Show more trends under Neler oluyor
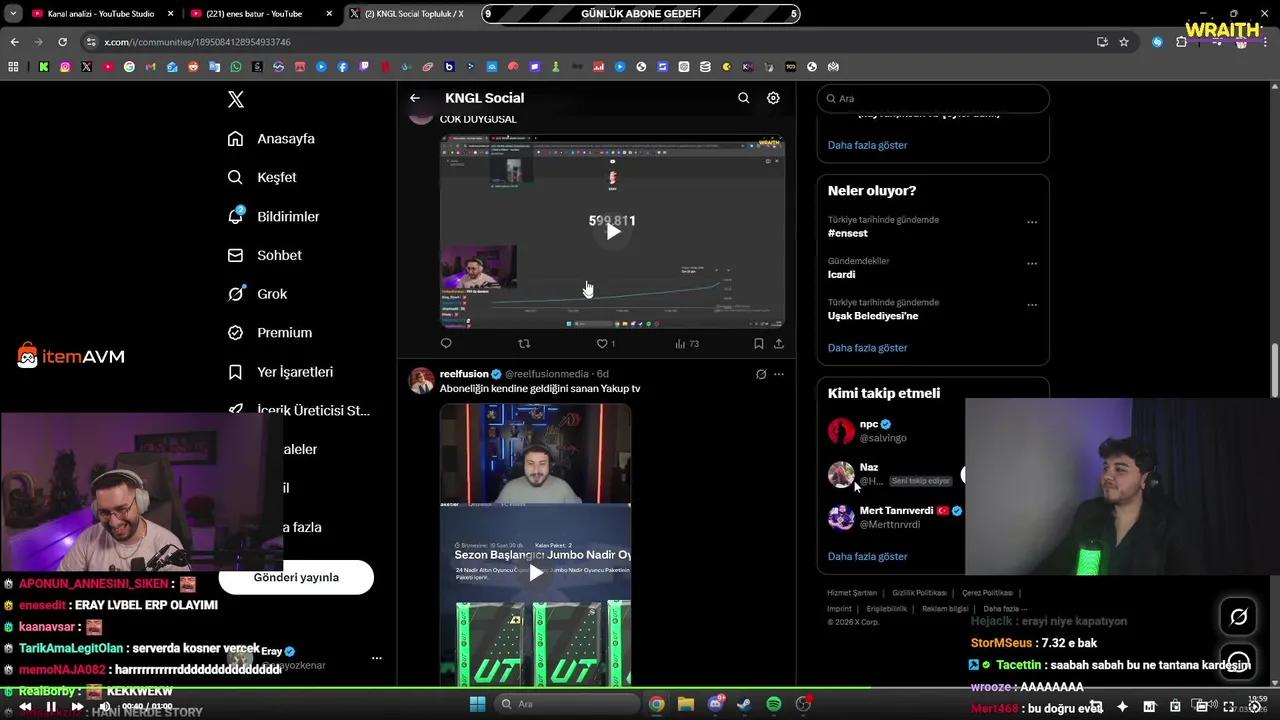The height and width of the screenshot is (720, 1280). pos(867,348)
